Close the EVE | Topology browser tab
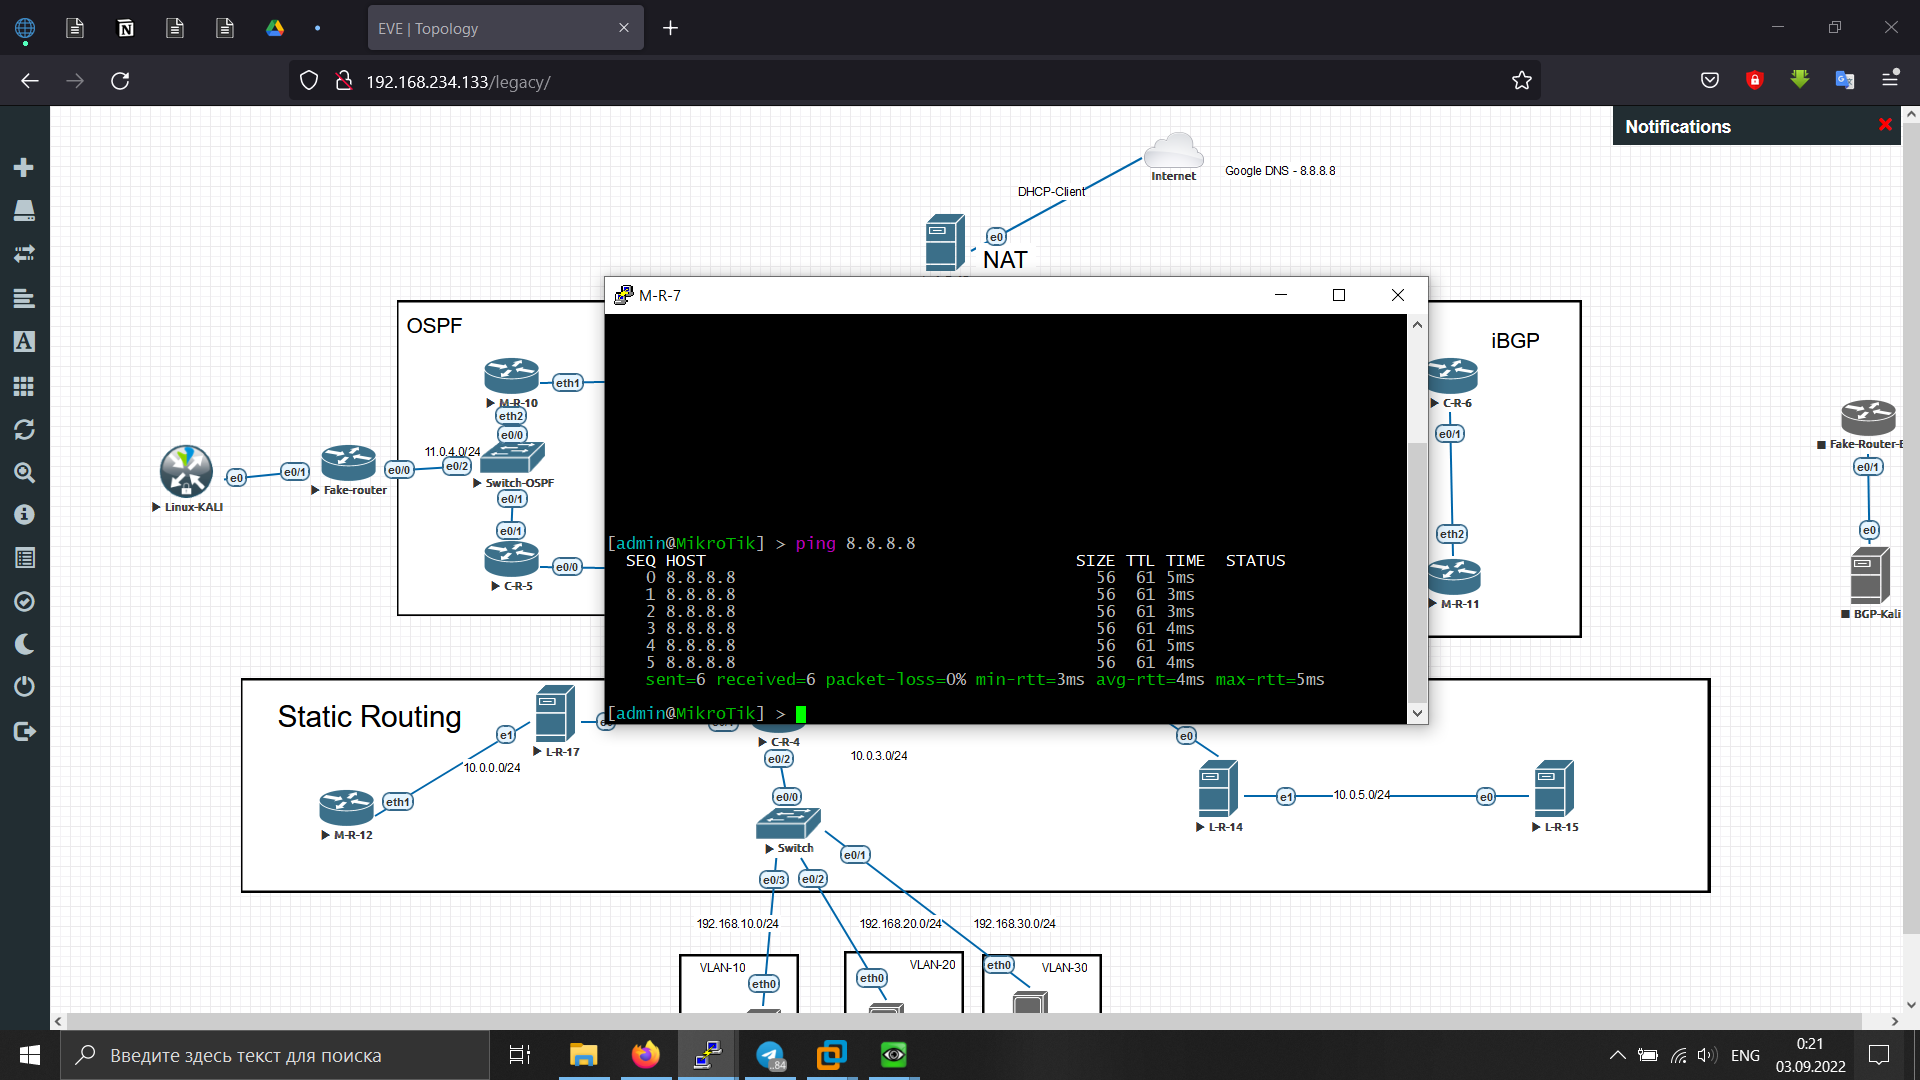Viewport: 1920px width, 1080px height. 624,28
